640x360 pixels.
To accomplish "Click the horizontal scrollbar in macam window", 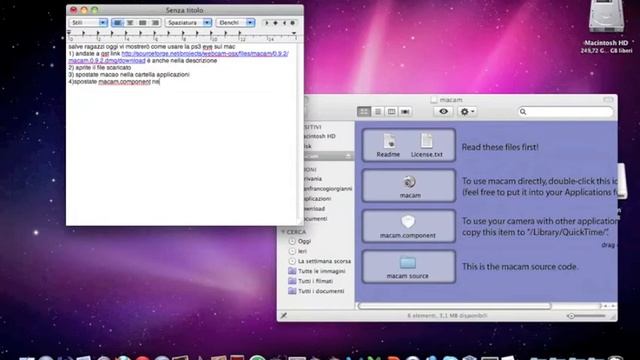I will coord(454,306).
